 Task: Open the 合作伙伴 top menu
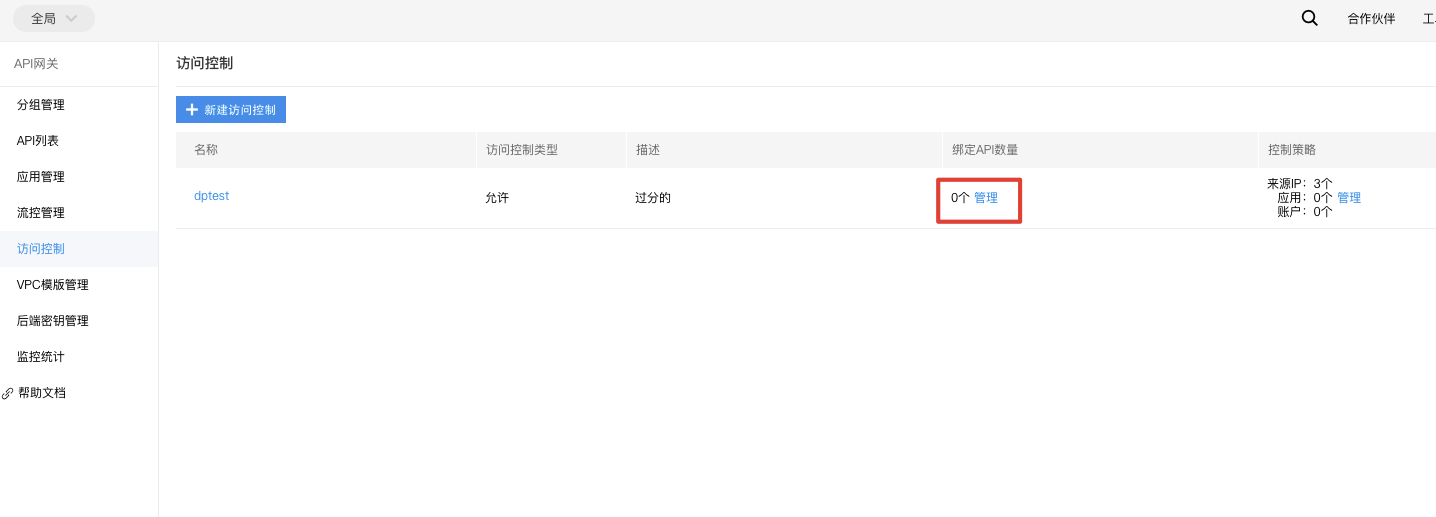1370,19
